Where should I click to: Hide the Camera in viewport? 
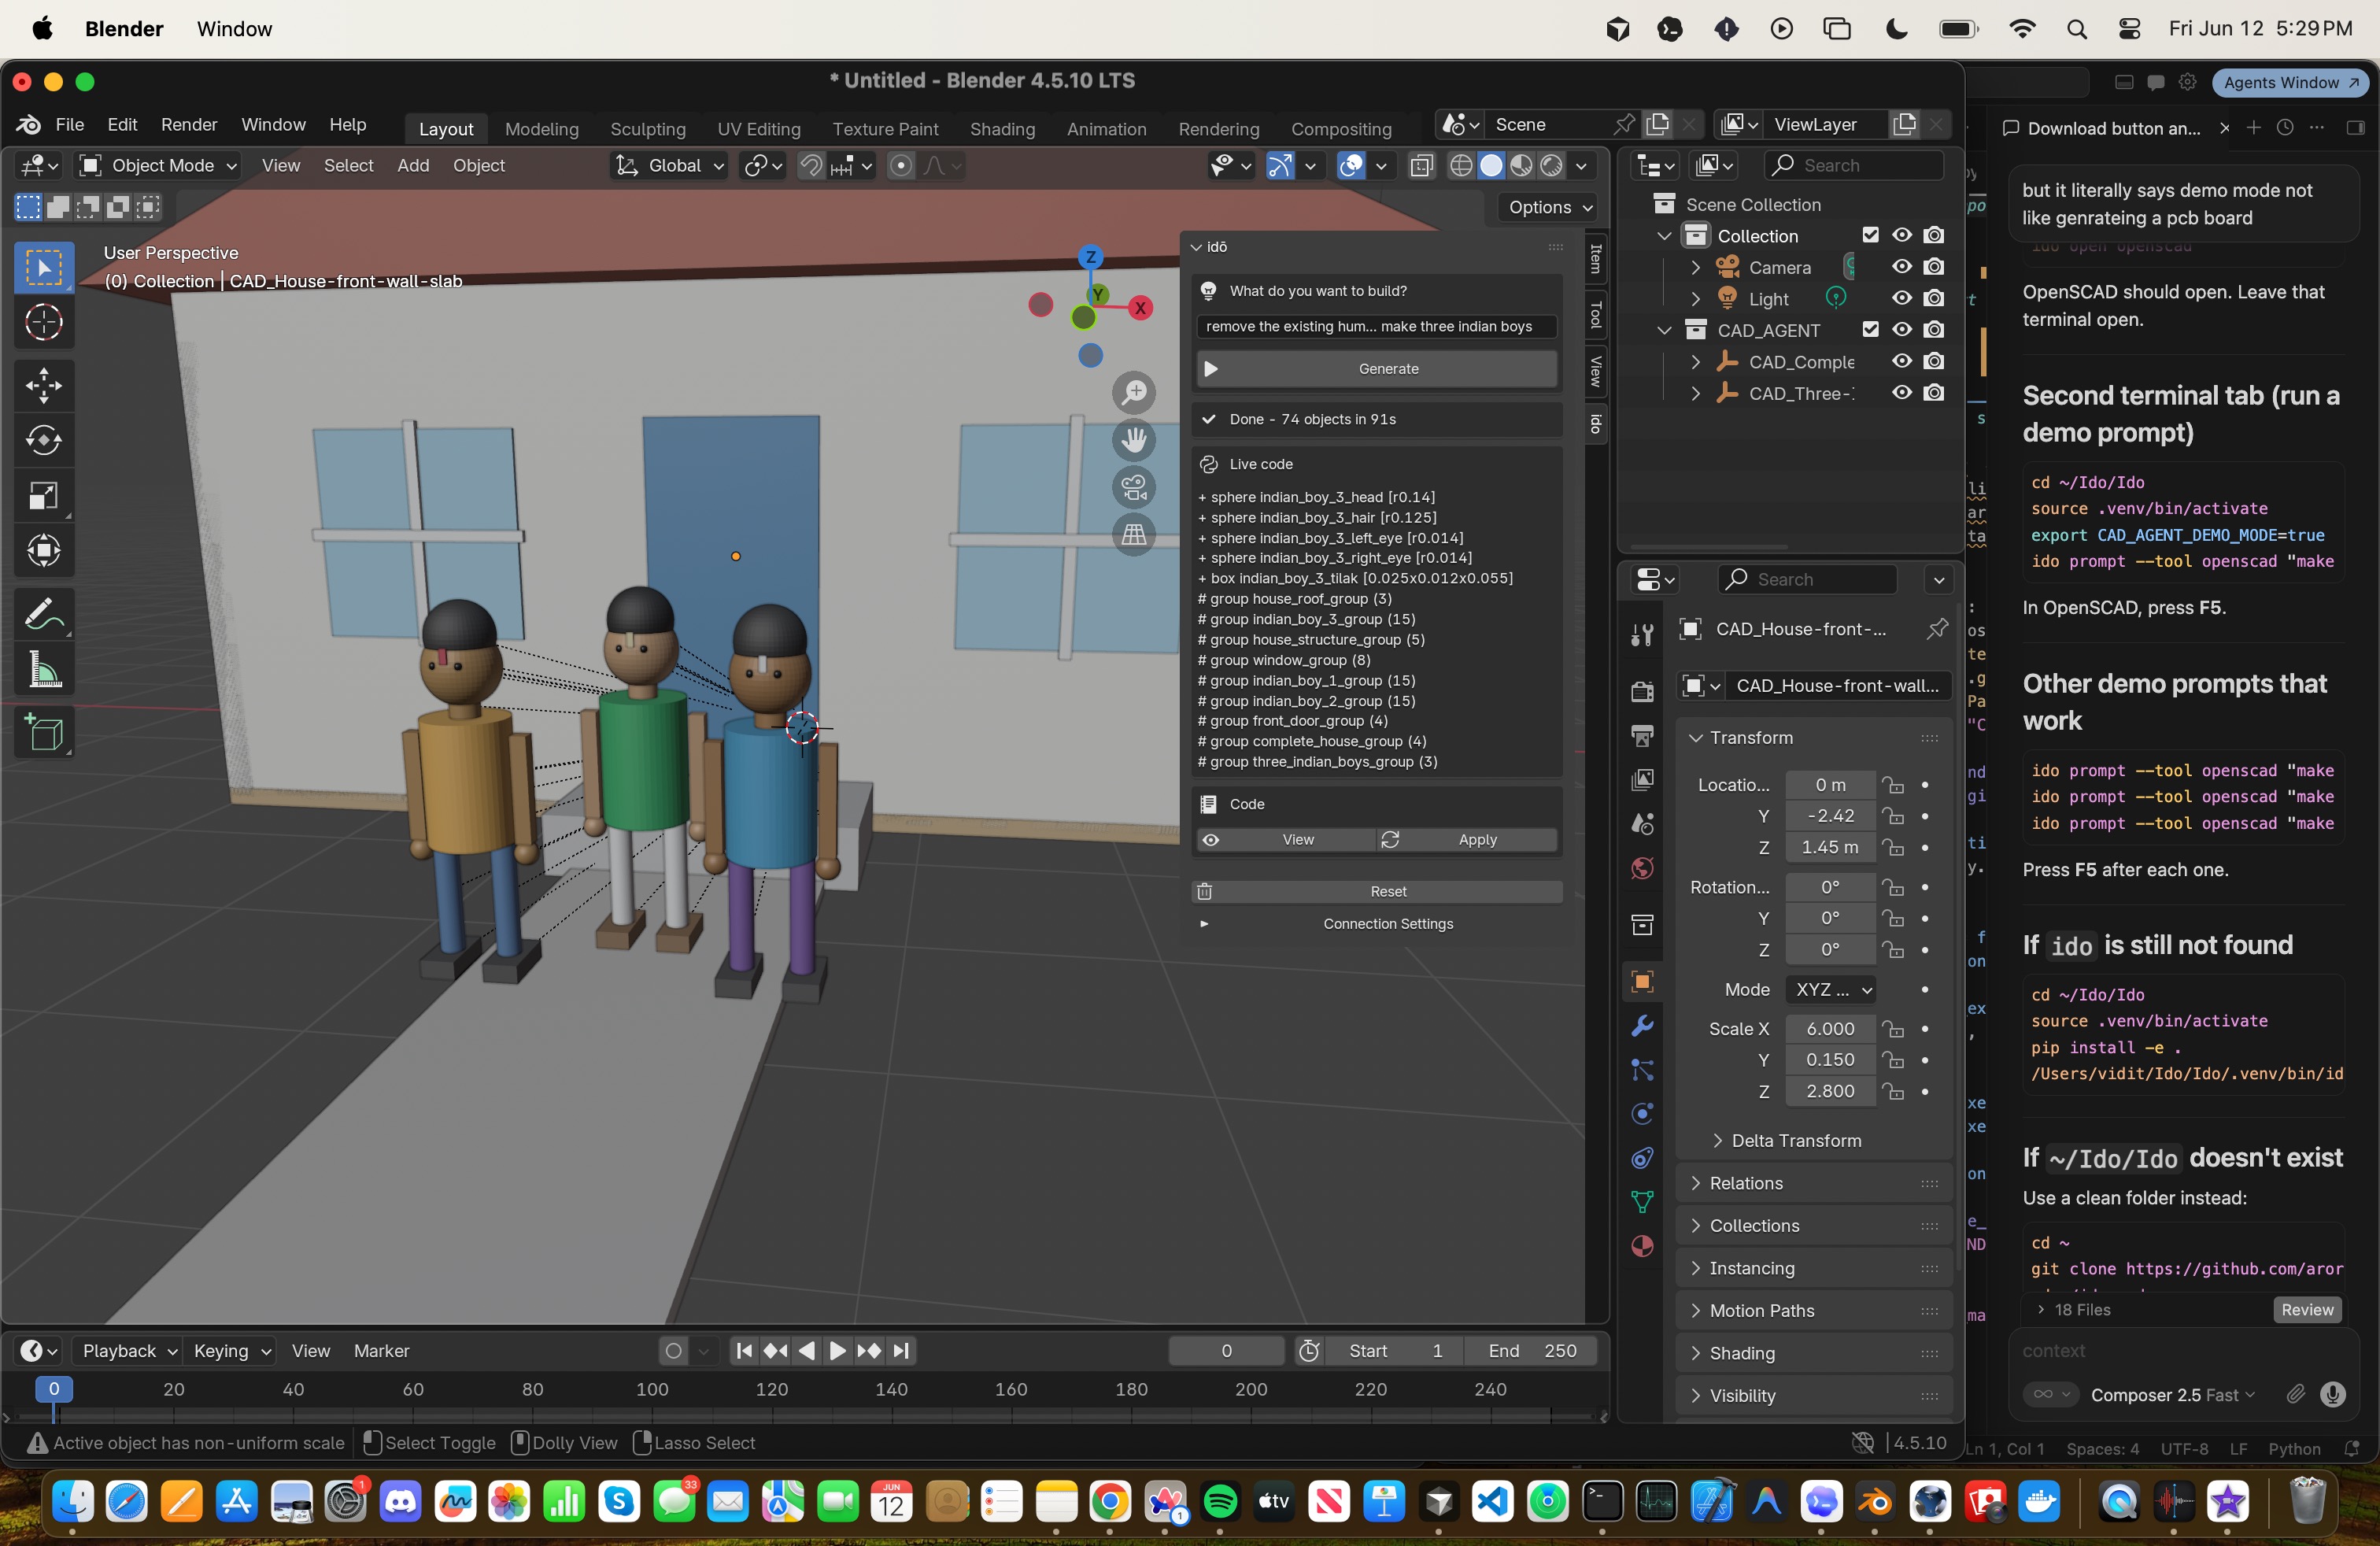pos(1902,267)
